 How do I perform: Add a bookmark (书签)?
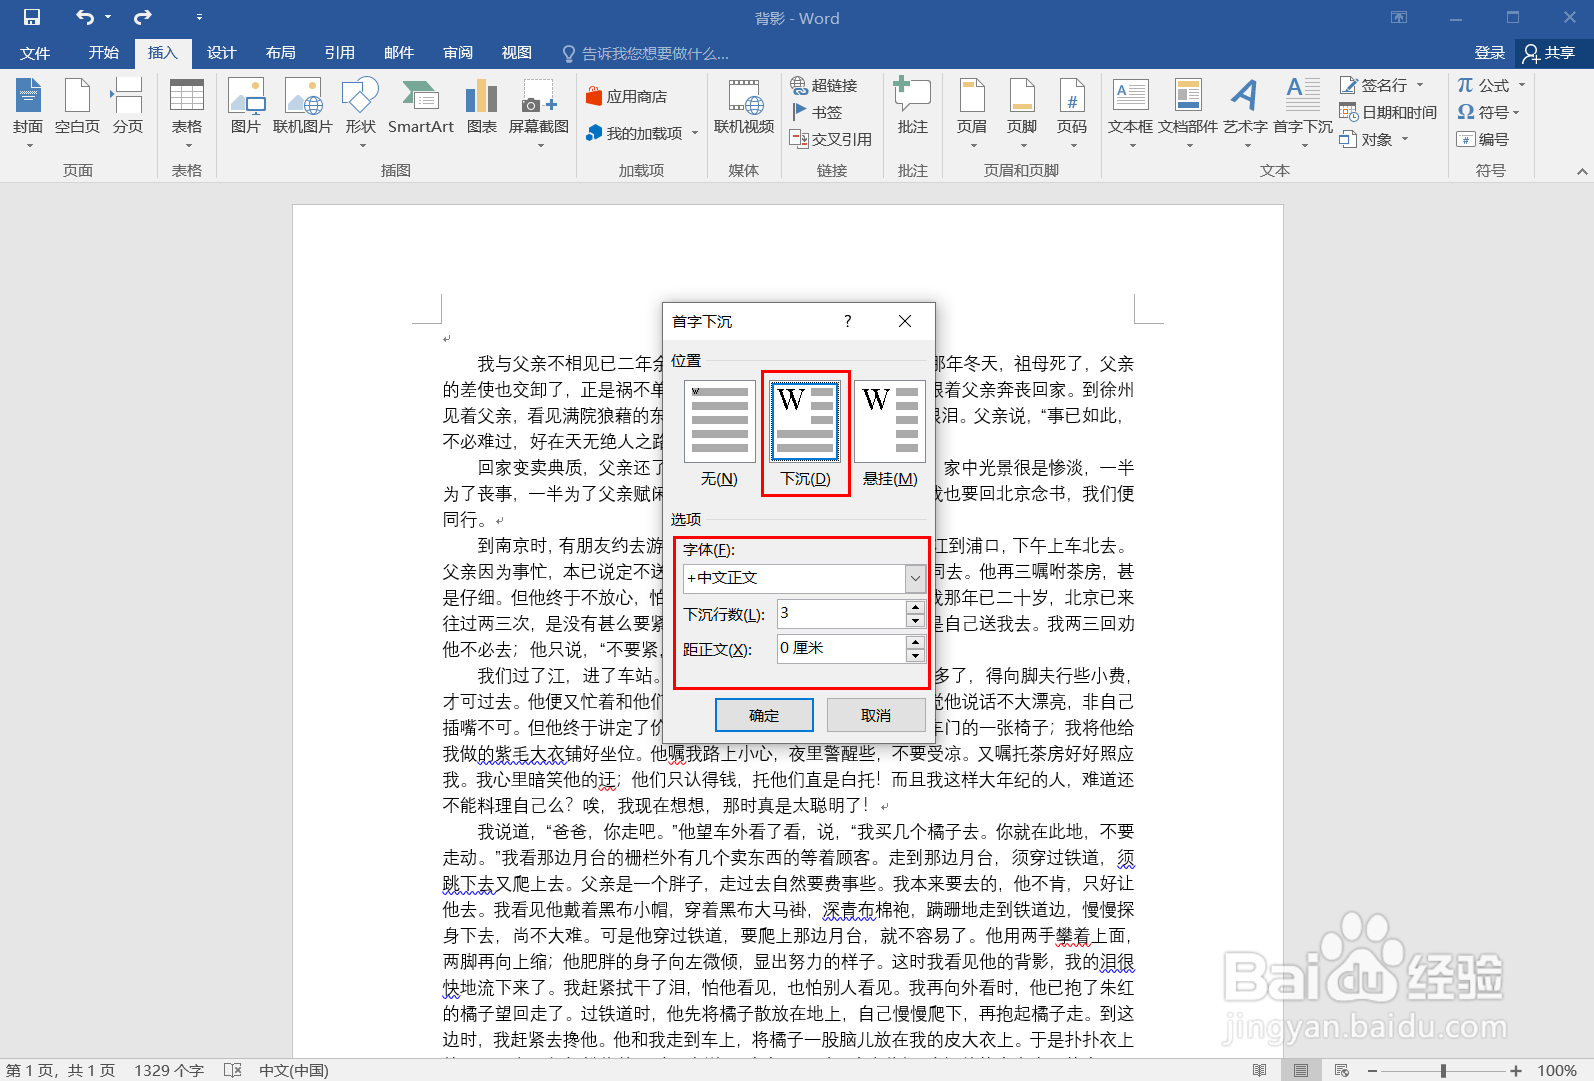(817, 112)
